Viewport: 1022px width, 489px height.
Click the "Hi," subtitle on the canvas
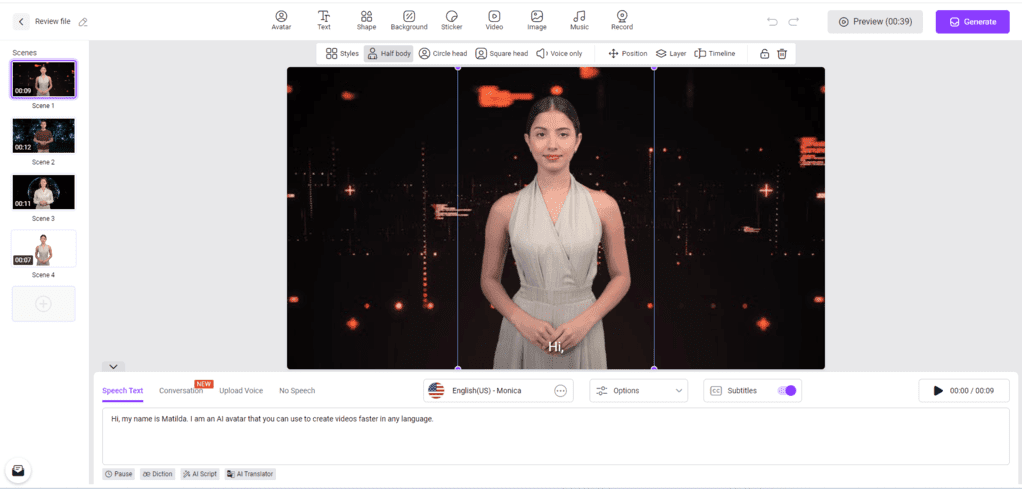[x=555, y=347]
